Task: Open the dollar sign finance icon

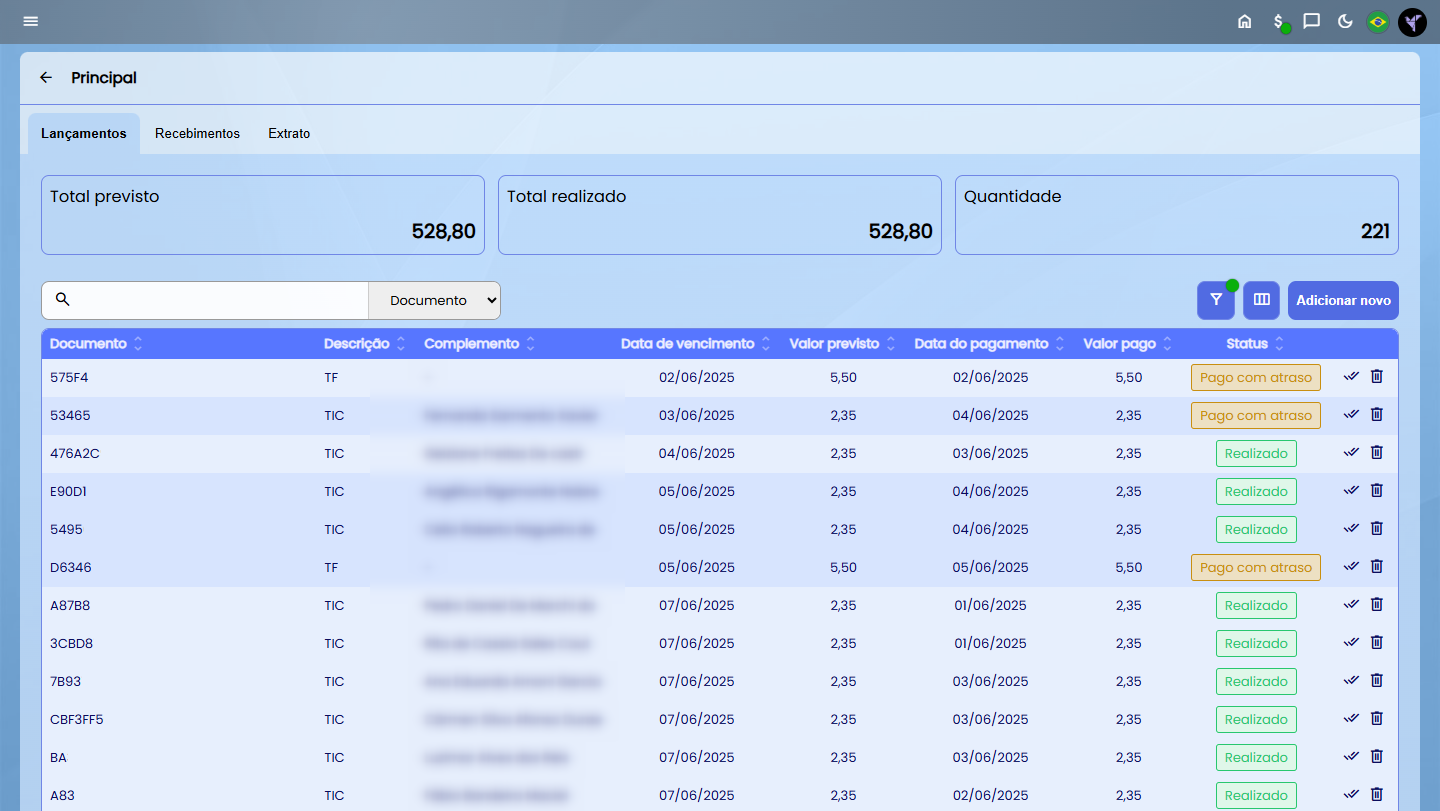Action: click(1279, 21)
